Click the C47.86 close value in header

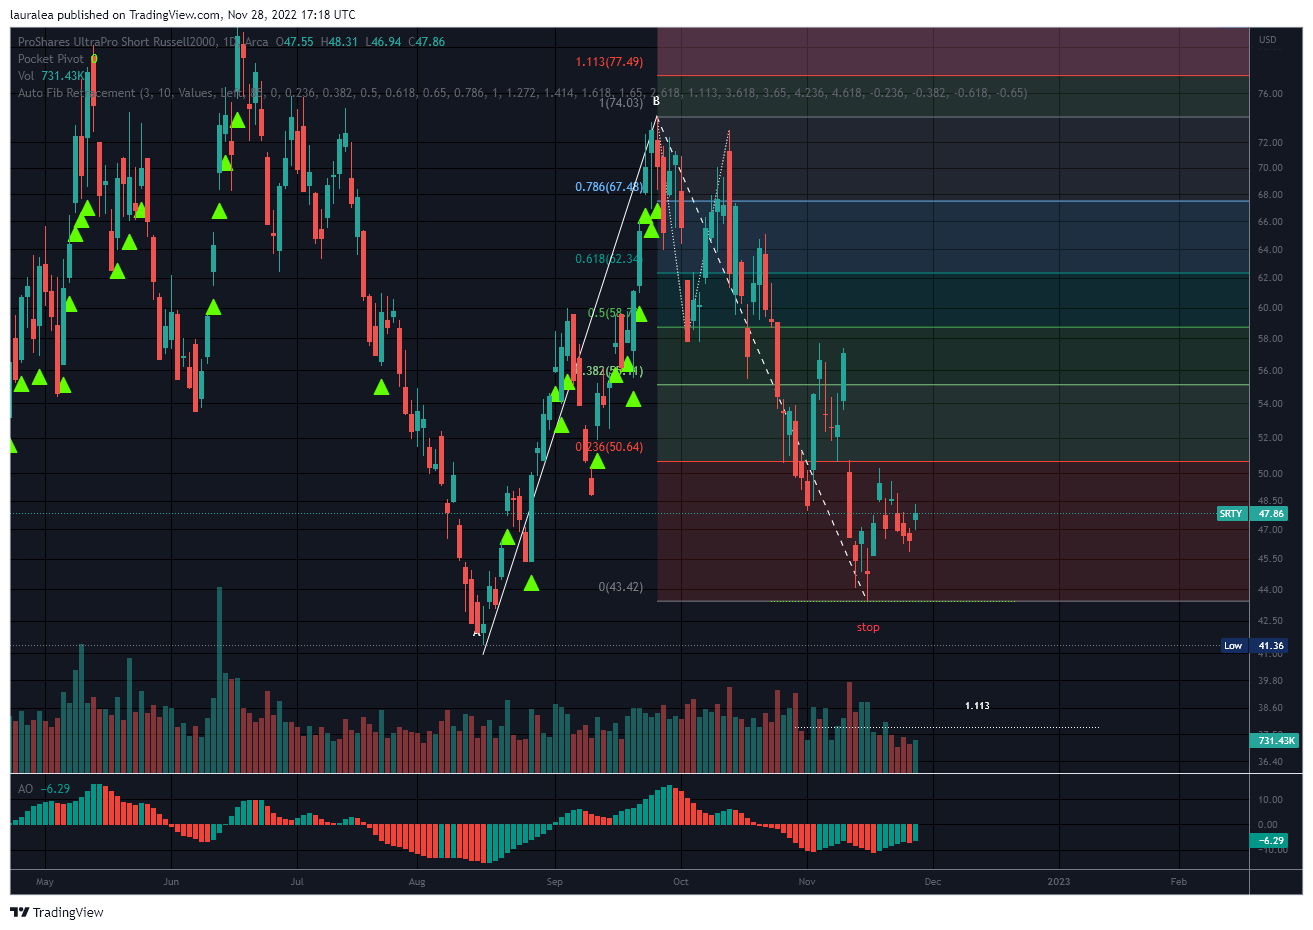[427, 42]
